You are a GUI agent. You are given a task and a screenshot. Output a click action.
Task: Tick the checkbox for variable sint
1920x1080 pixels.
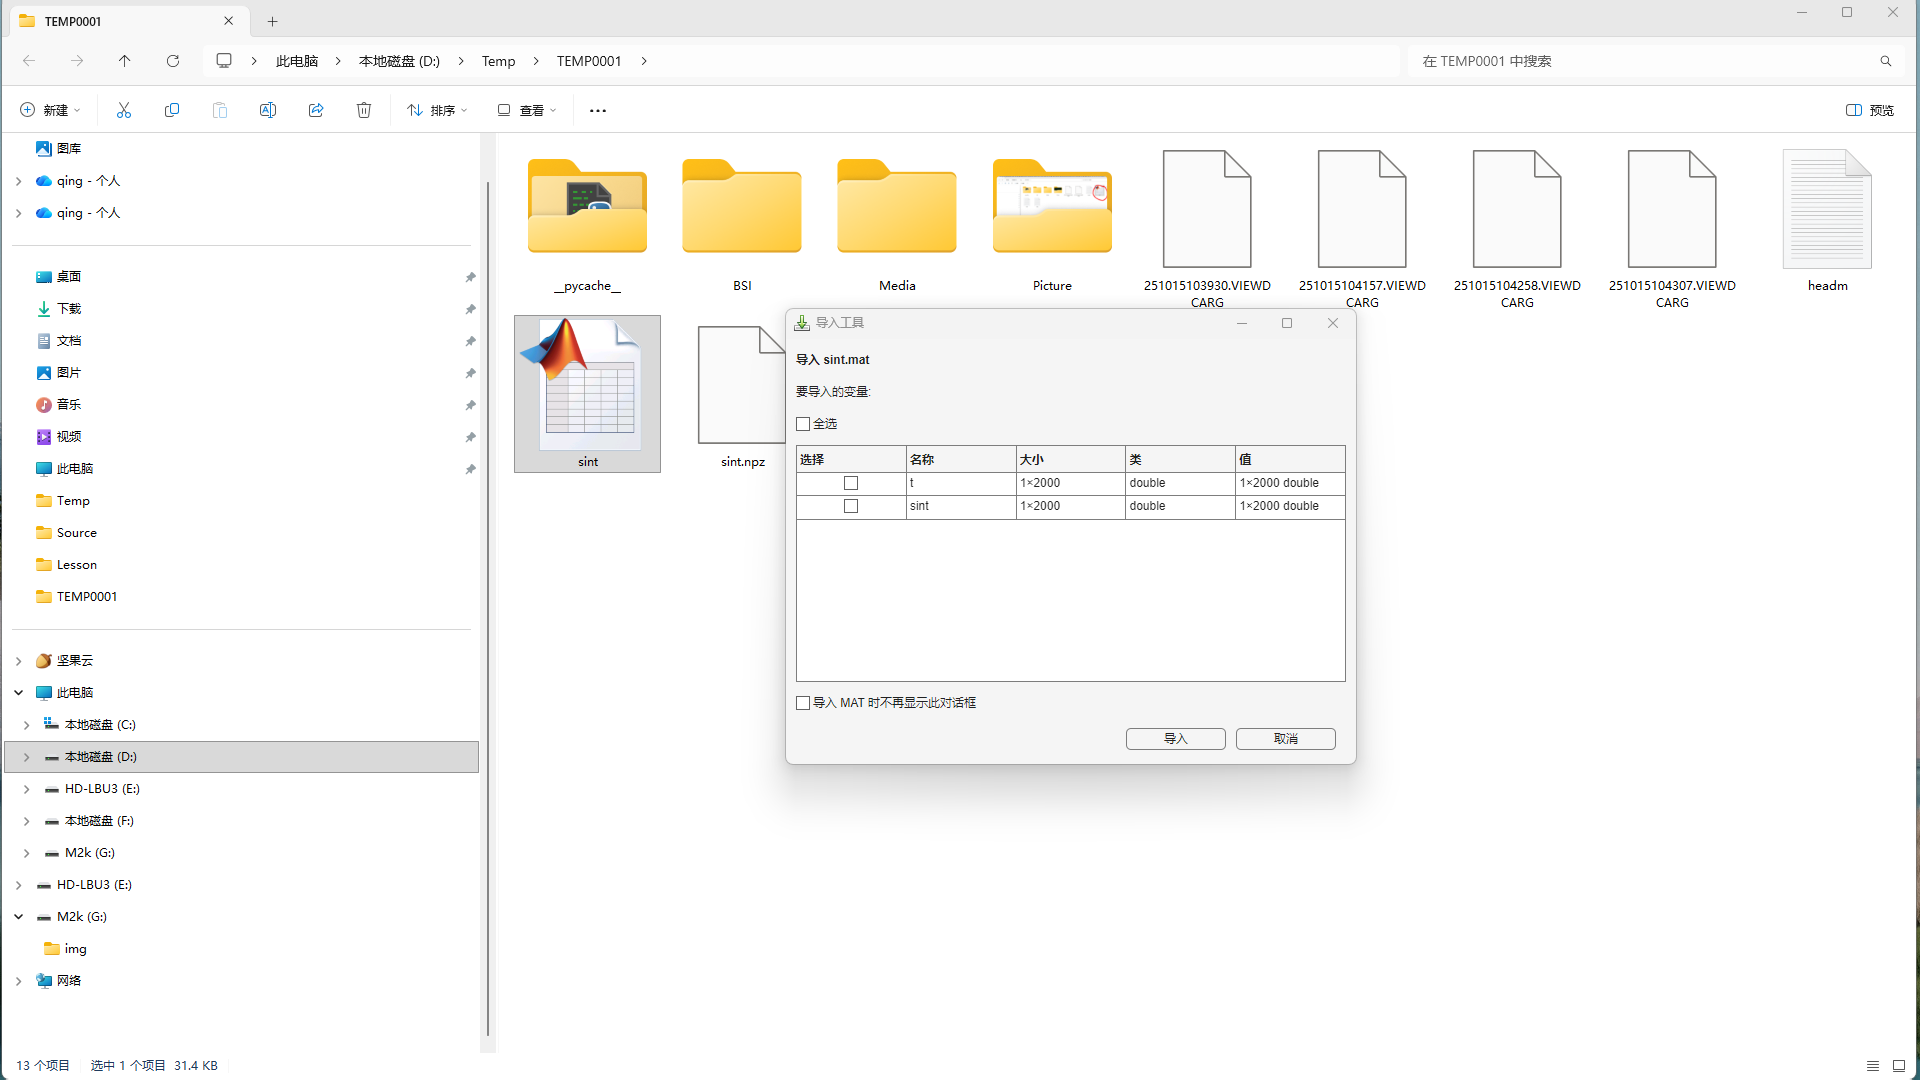click(851, 506)
